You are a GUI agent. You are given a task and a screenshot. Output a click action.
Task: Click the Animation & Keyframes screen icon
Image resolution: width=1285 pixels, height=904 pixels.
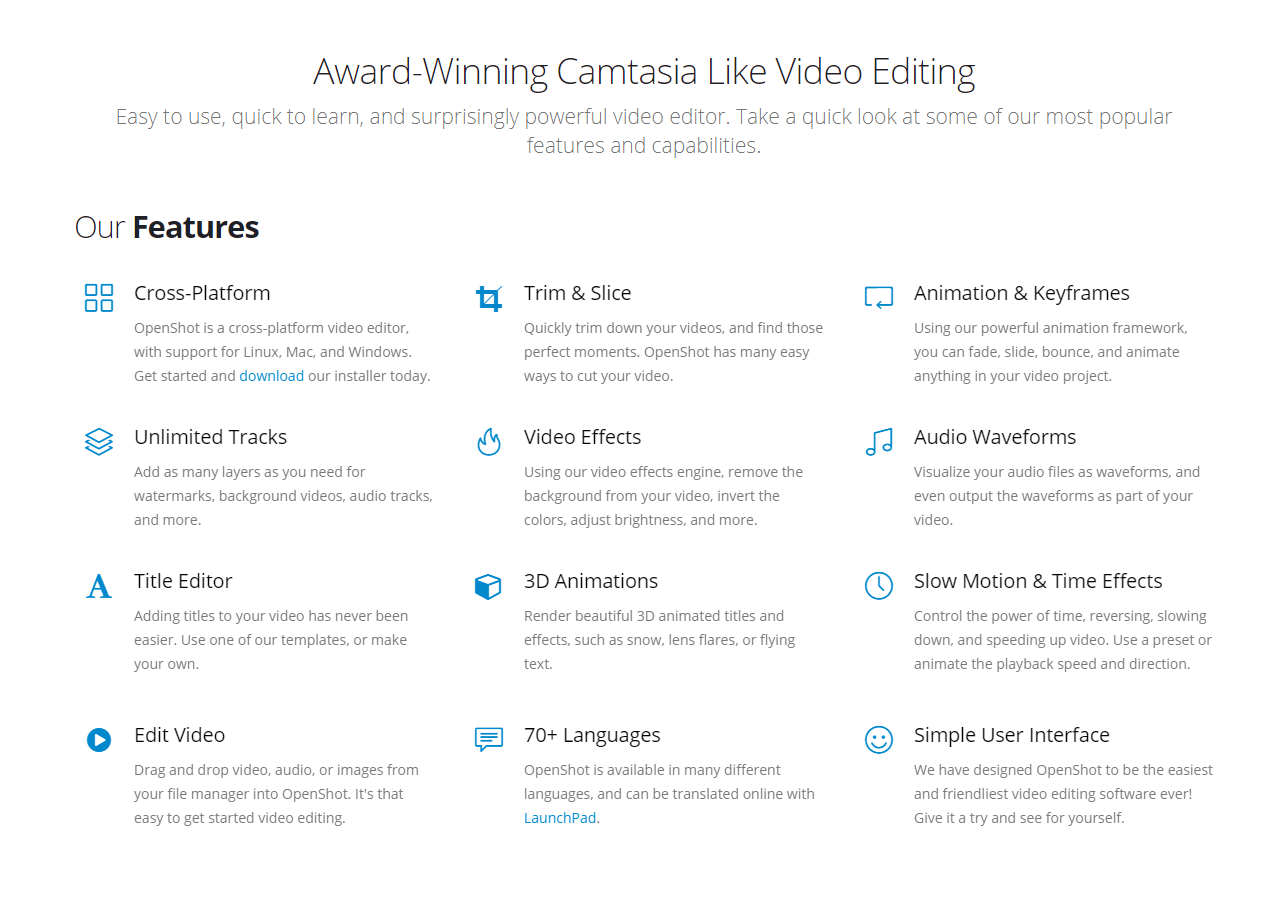coord(879,298)
